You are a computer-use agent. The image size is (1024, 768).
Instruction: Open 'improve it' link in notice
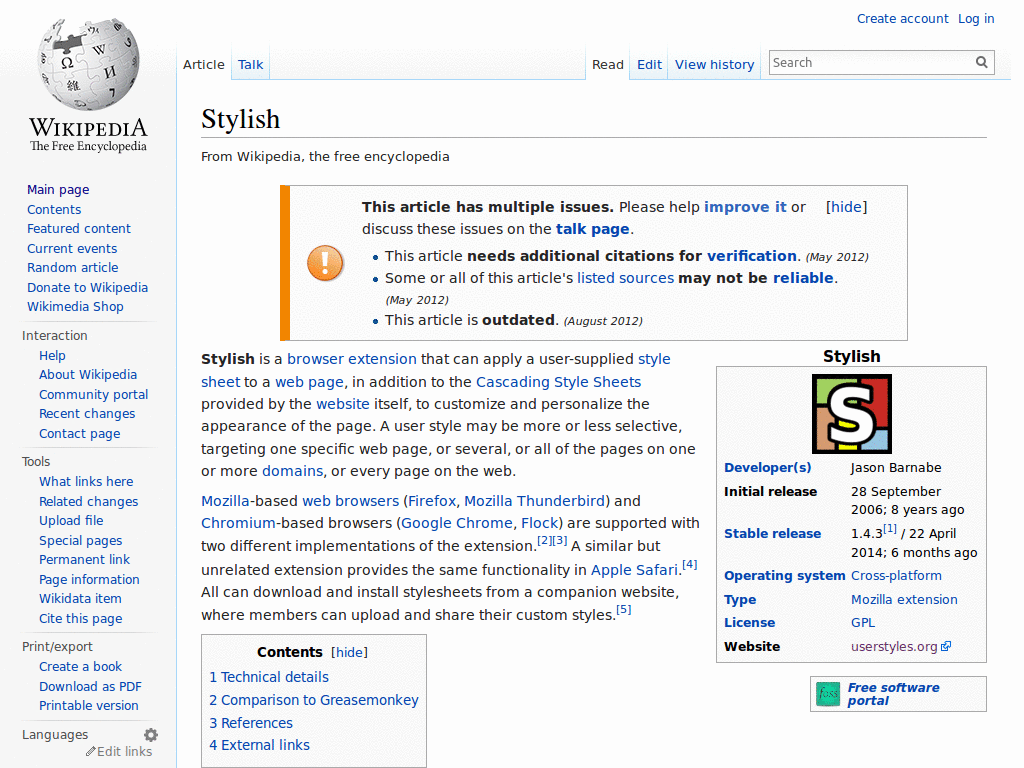pyautogui.click(x=745, y=207)
